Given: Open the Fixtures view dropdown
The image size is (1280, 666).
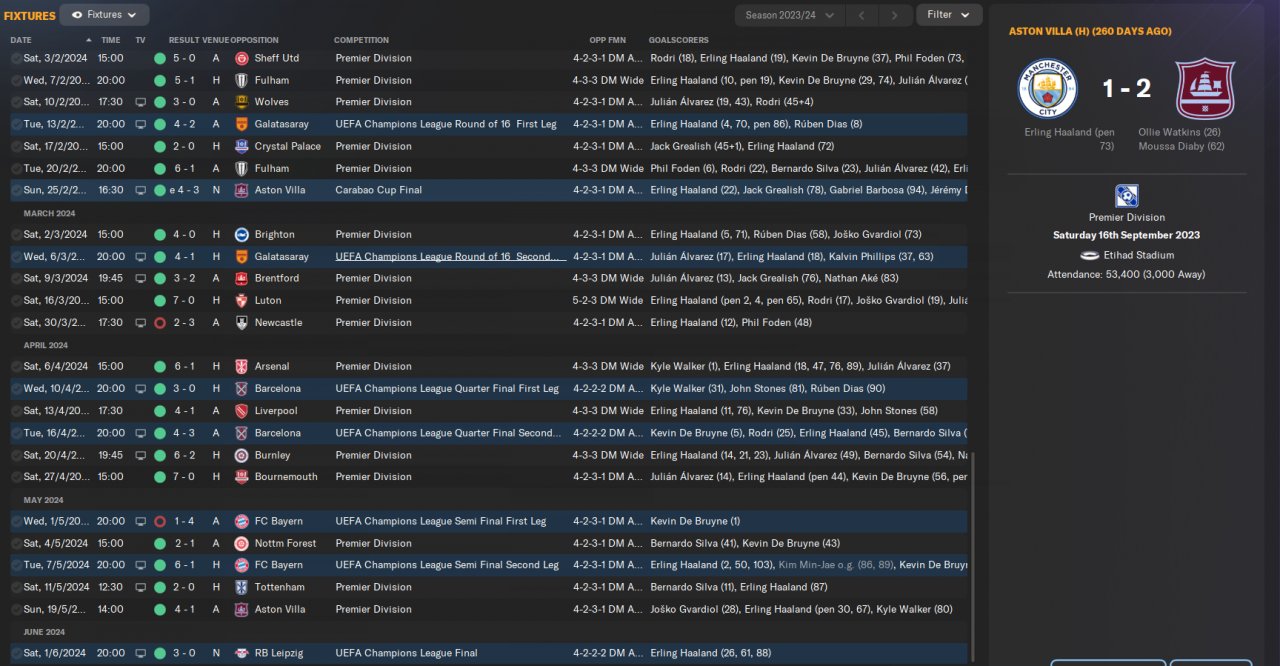Looking at the screenshot, I should point(104,15).
